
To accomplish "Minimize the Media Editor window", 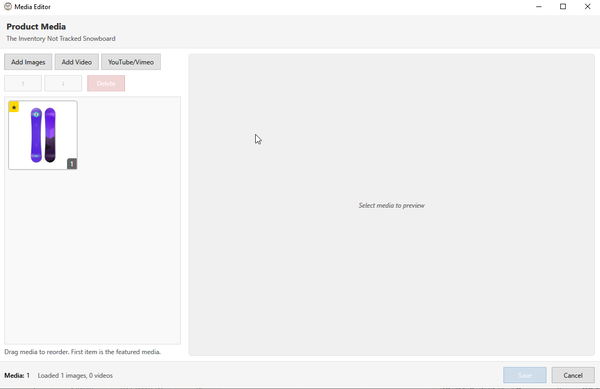I will pos(539,7).
